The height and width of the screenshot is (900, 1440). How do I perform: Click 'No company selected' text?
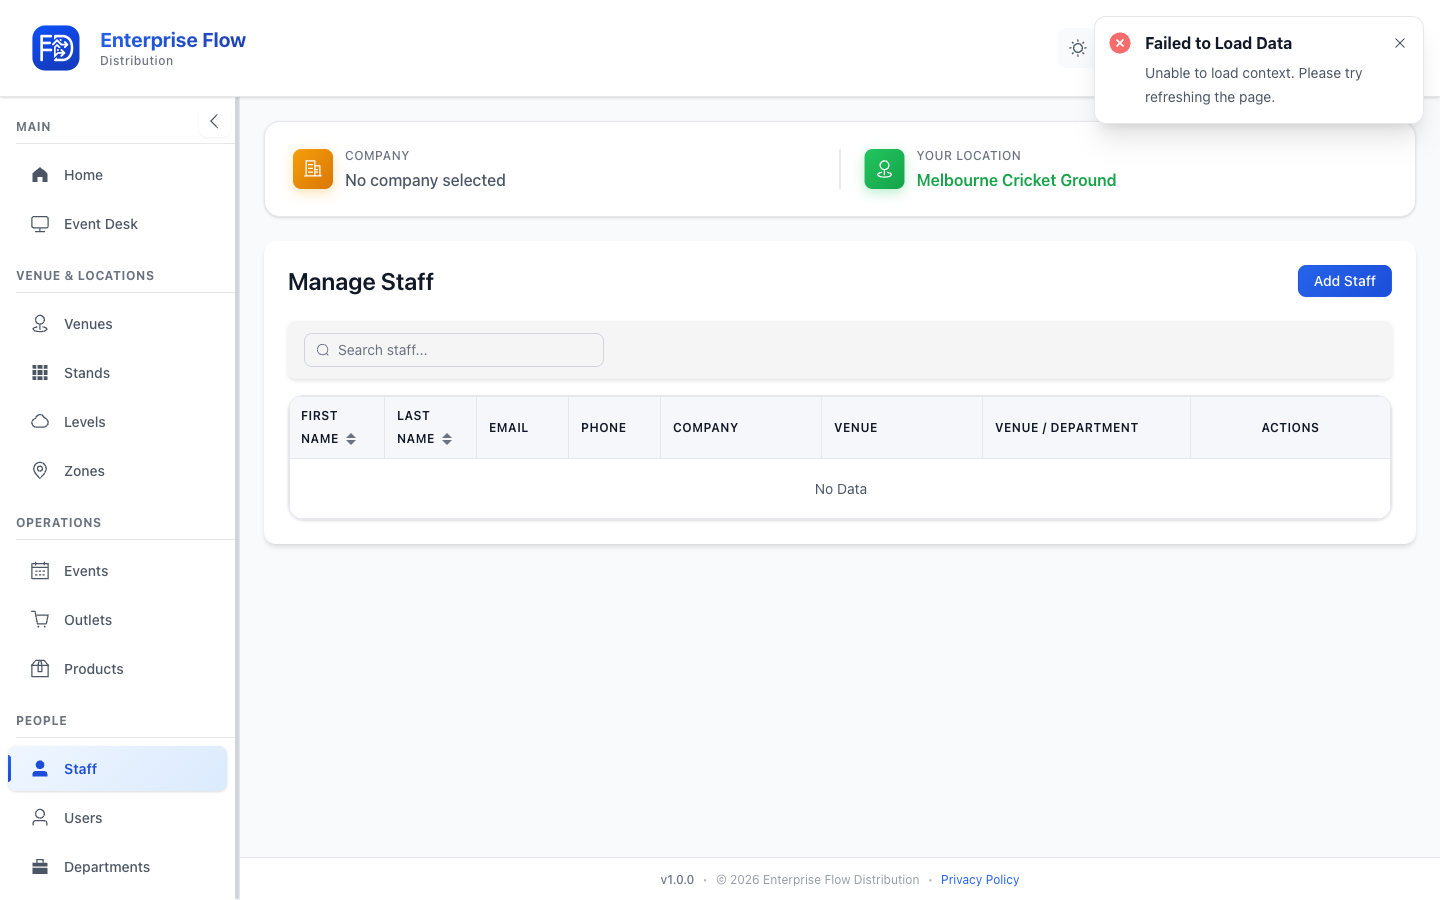tap(425, 180)
